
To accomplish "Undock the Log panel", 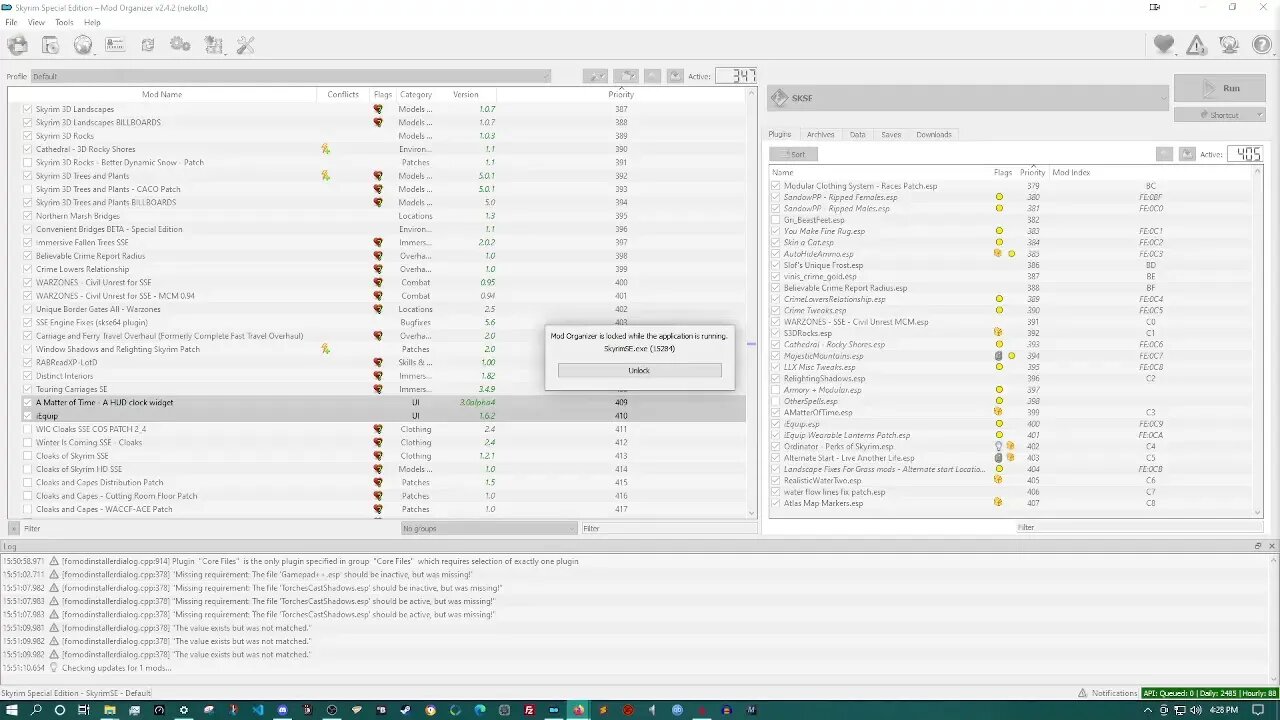I will [x=1259, y=546].
